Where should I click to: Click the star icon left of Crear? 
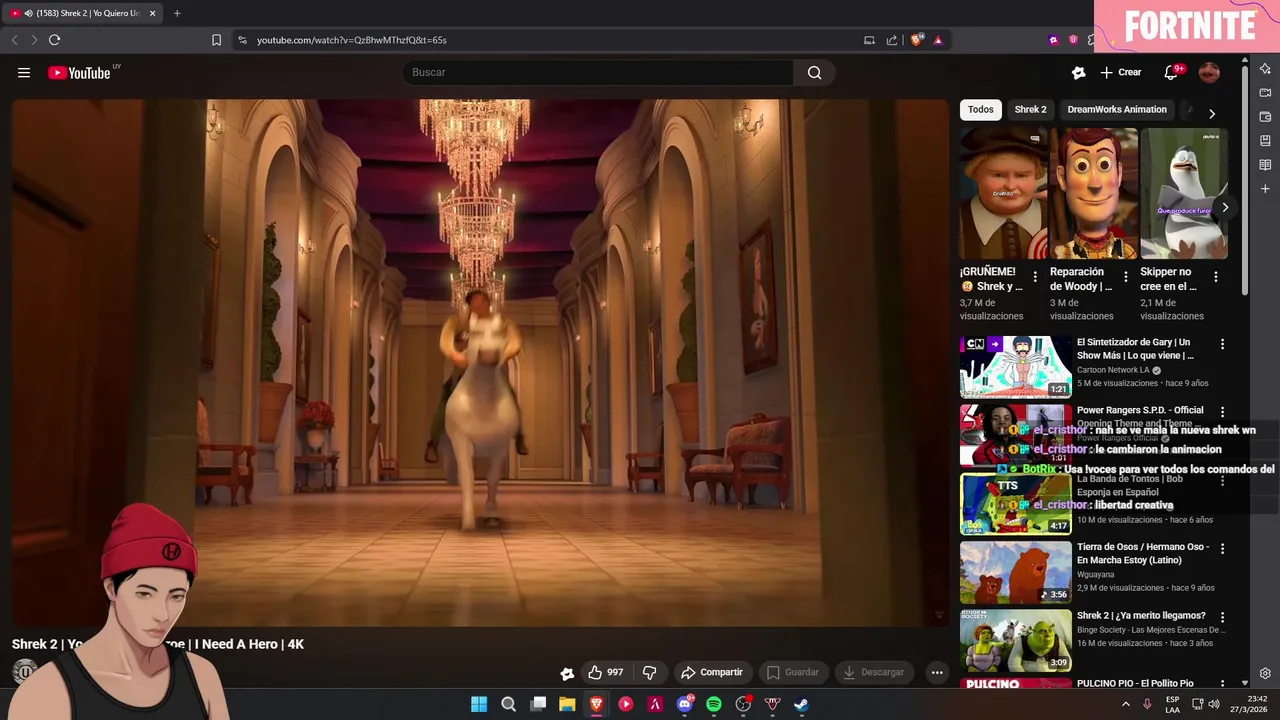(1078, 72)
